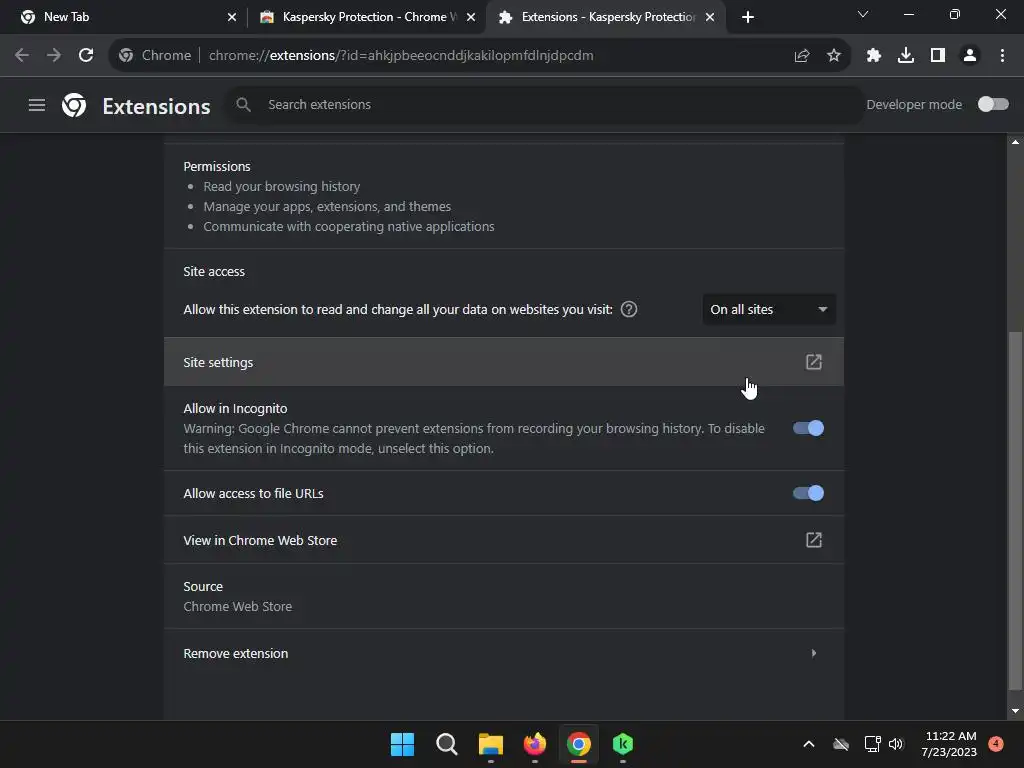Click the Chrome taskbar icon
The height and width of the screenshot is (768, 1024).
(x=579, y=744)
